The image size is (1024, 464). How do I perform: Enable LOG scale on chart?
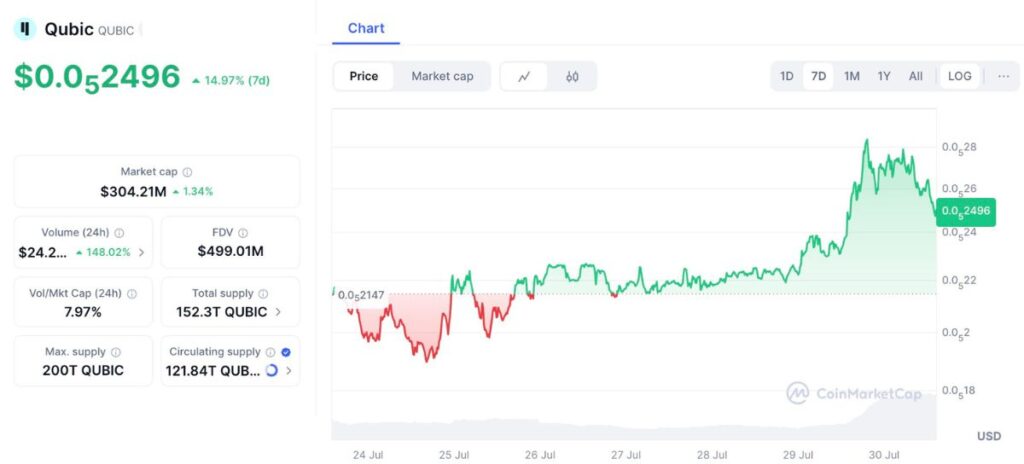click(959, 76)
